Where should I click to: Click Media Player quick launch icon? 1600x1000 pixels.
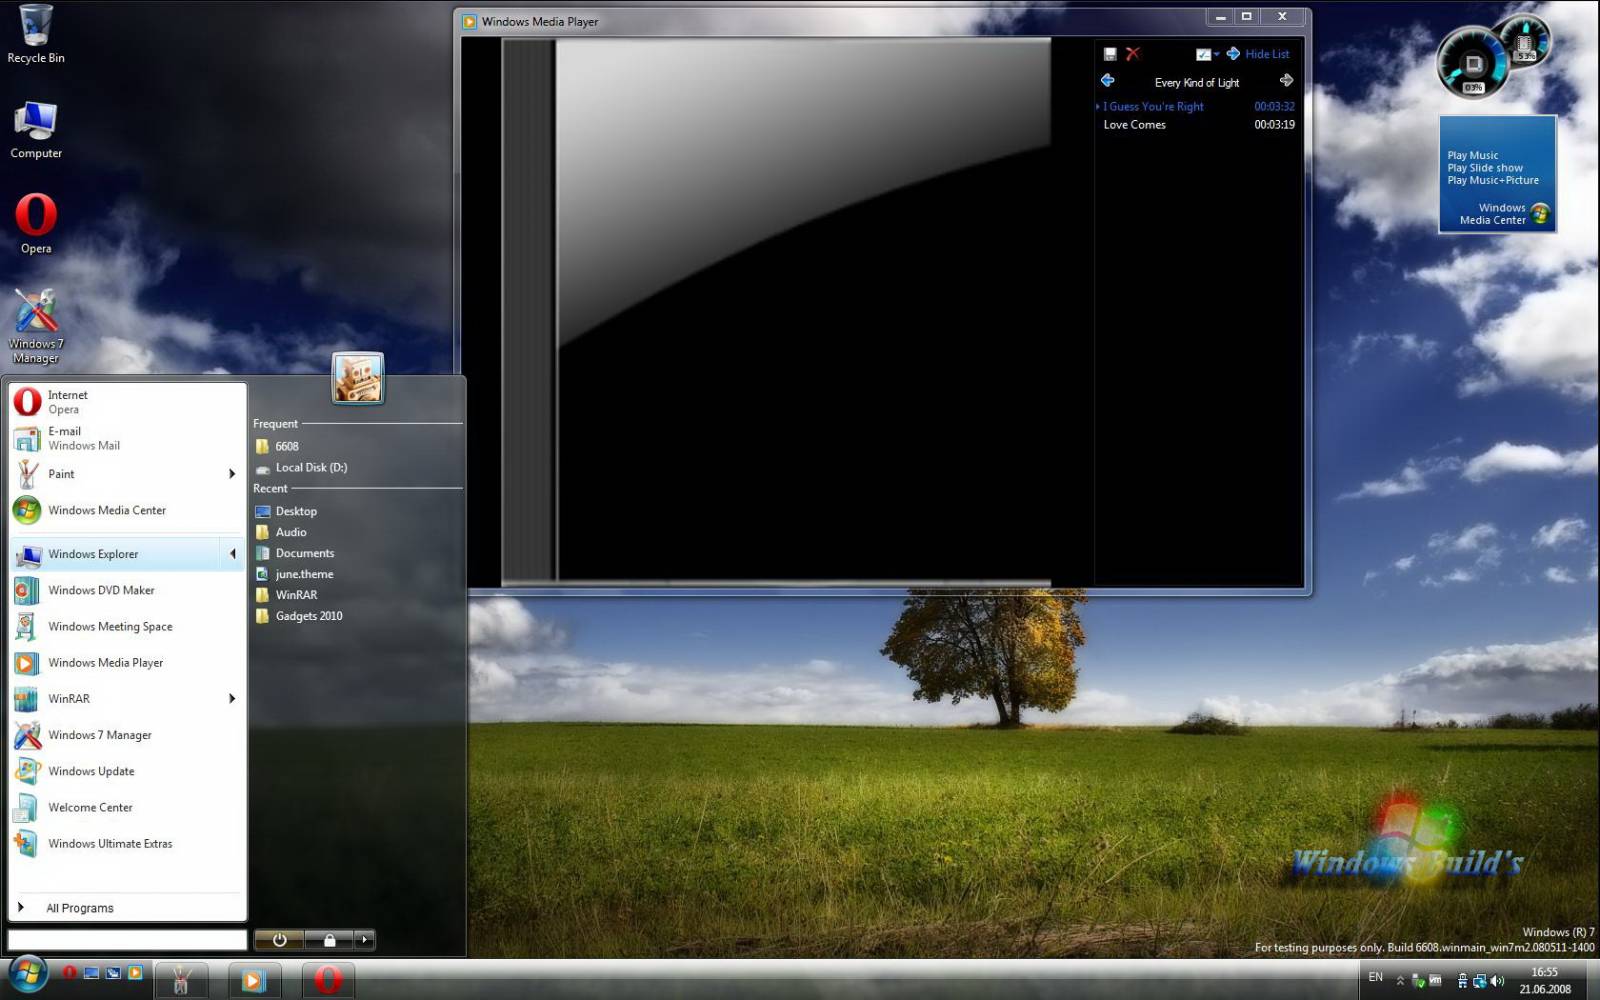135,972
